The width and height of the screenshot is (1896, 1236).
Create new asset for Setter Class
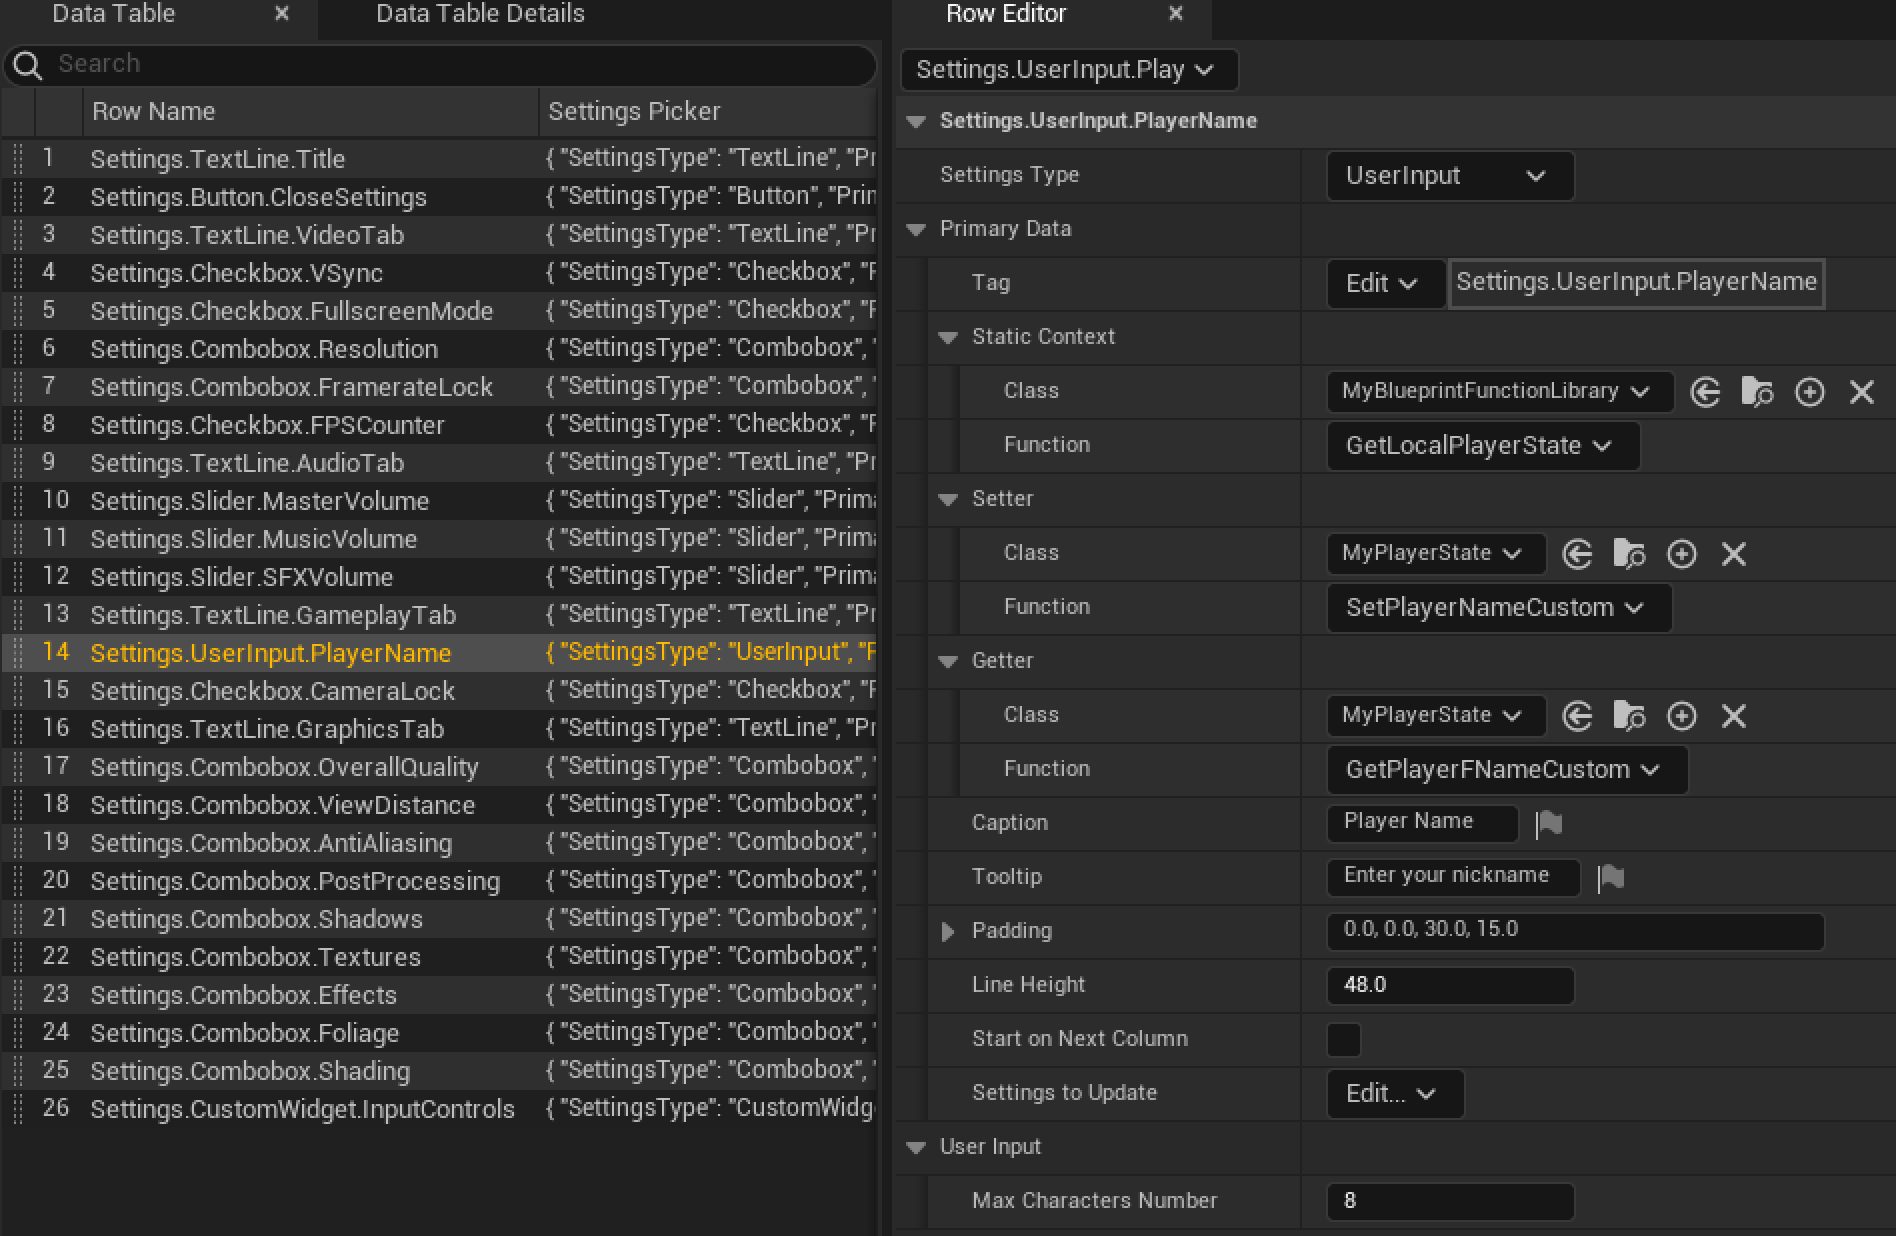pos(1682,553)
